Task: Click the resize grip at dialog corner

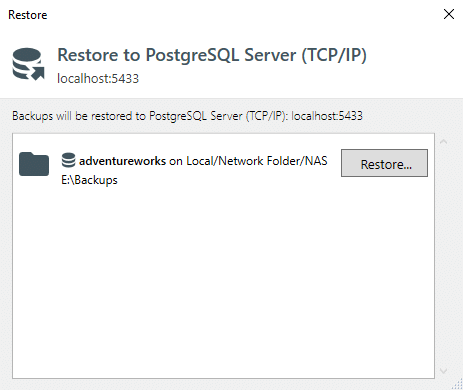Action: [x=457, y=384]
